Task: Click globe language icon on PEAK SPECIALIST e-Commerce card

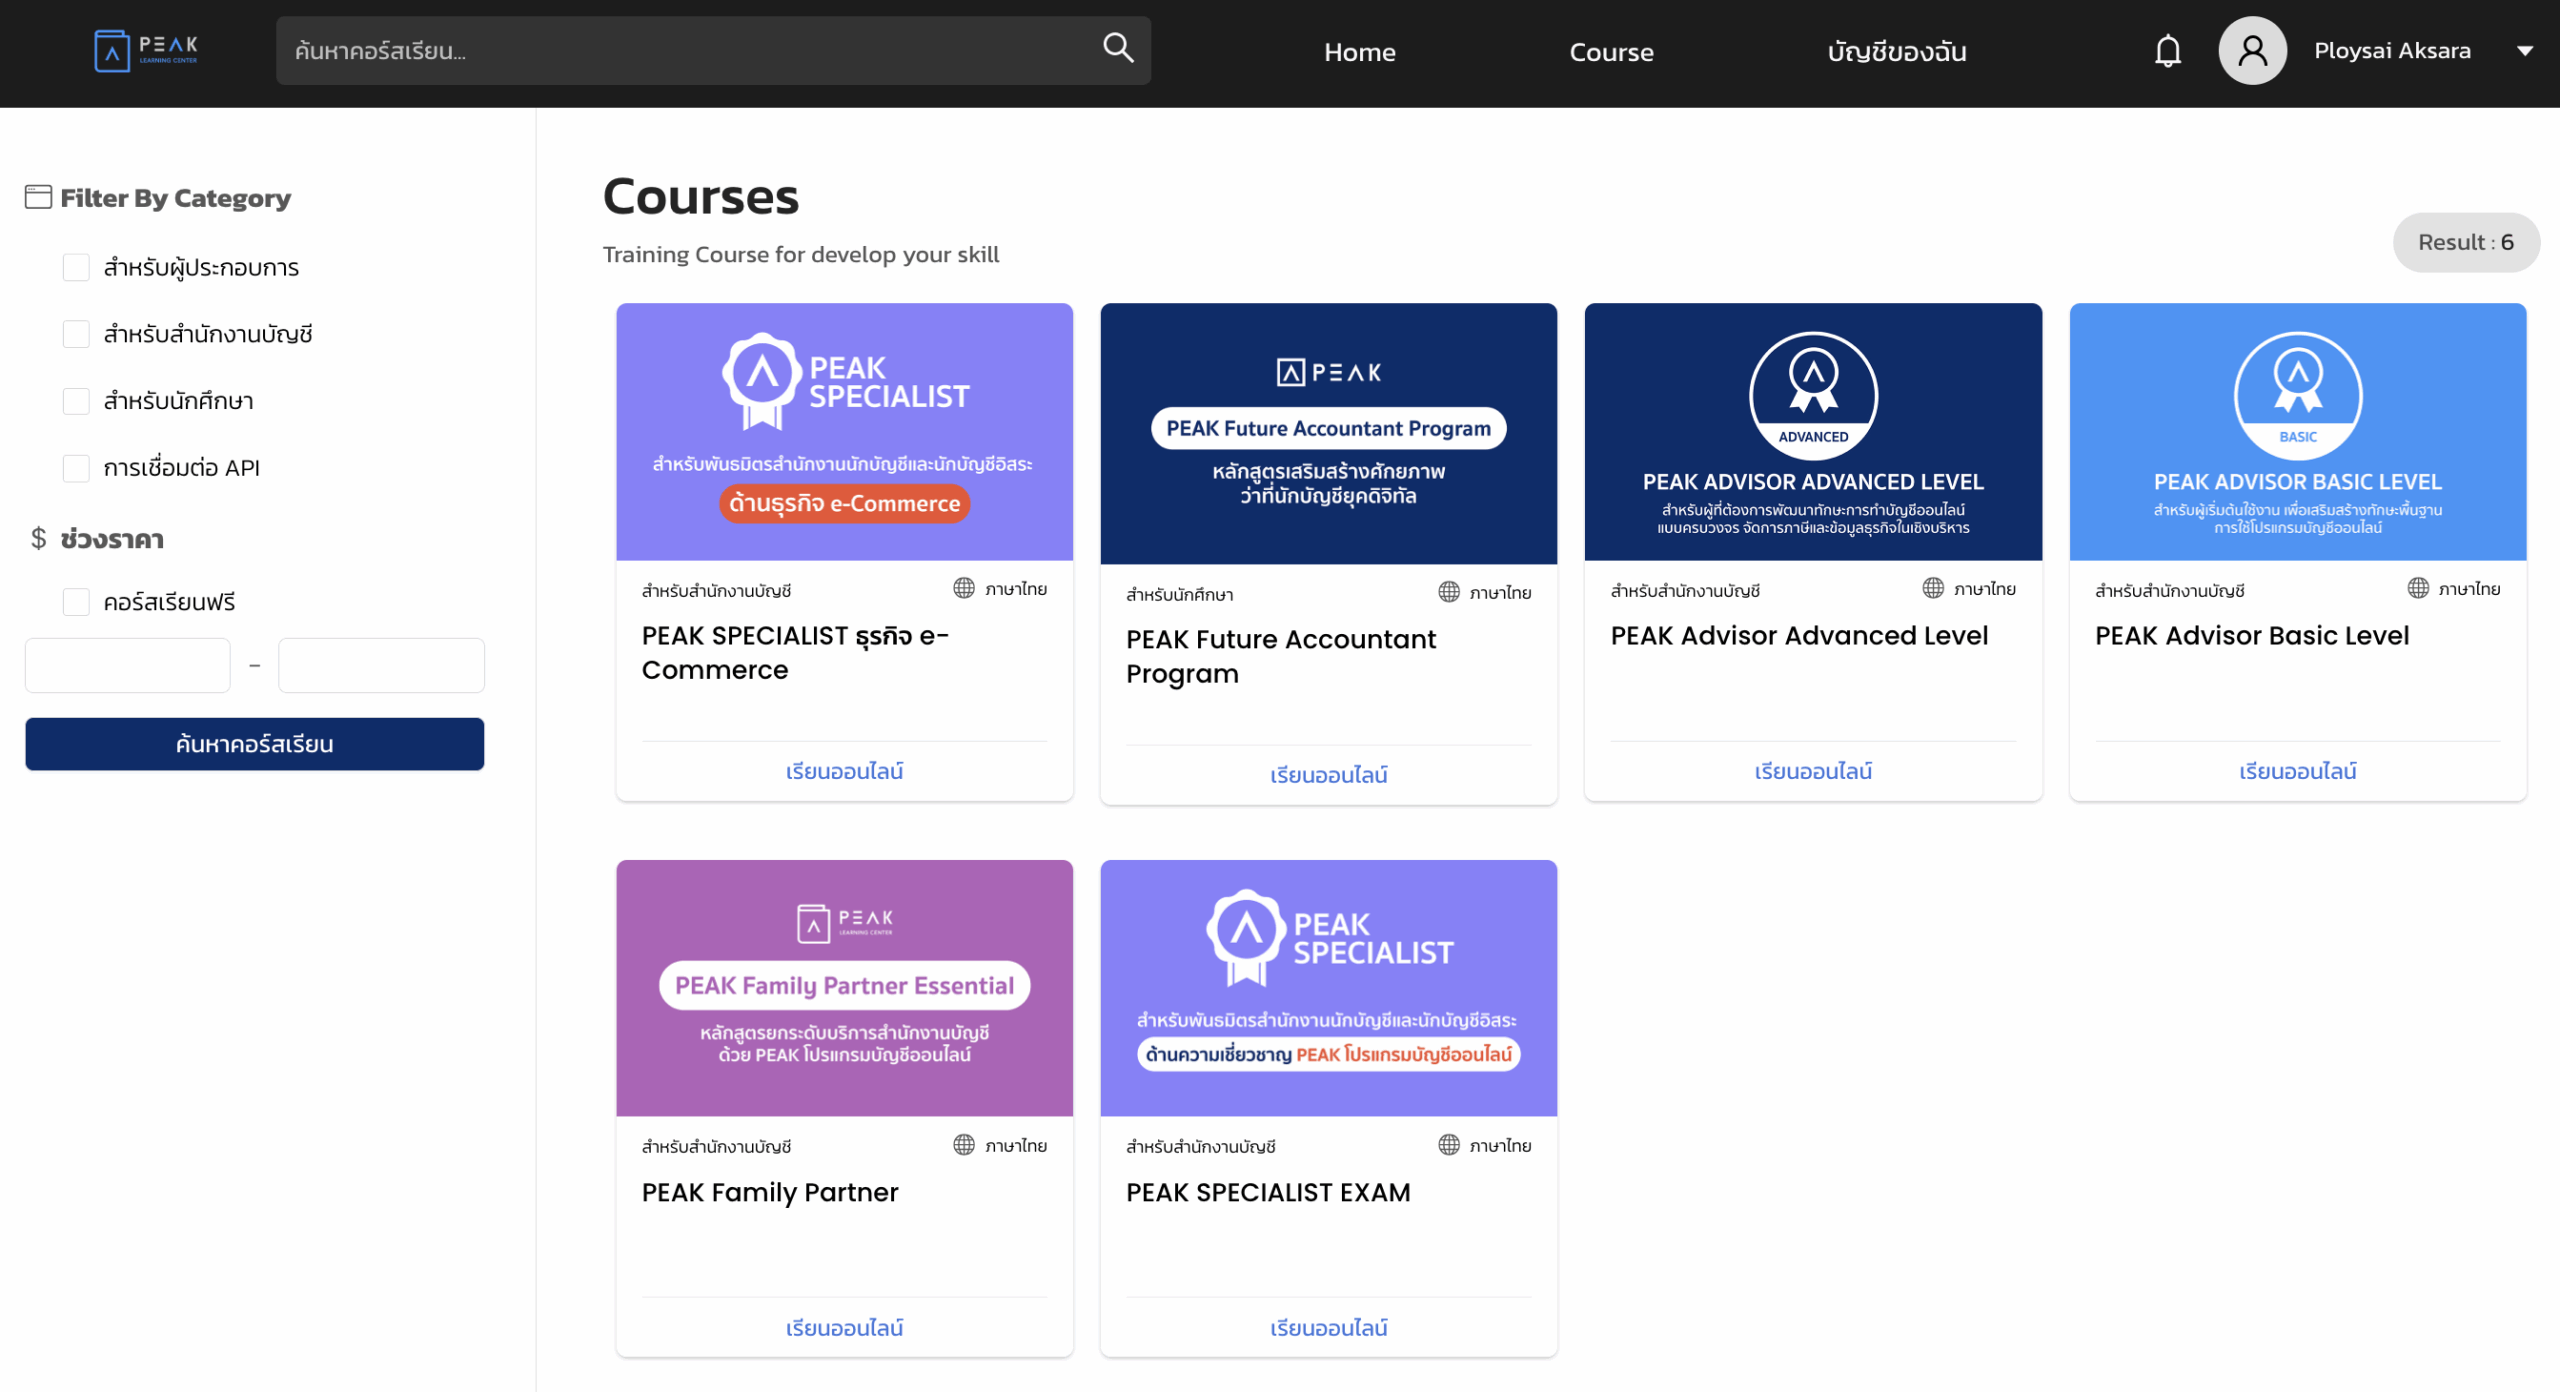Action: click(x=963, y=588)
